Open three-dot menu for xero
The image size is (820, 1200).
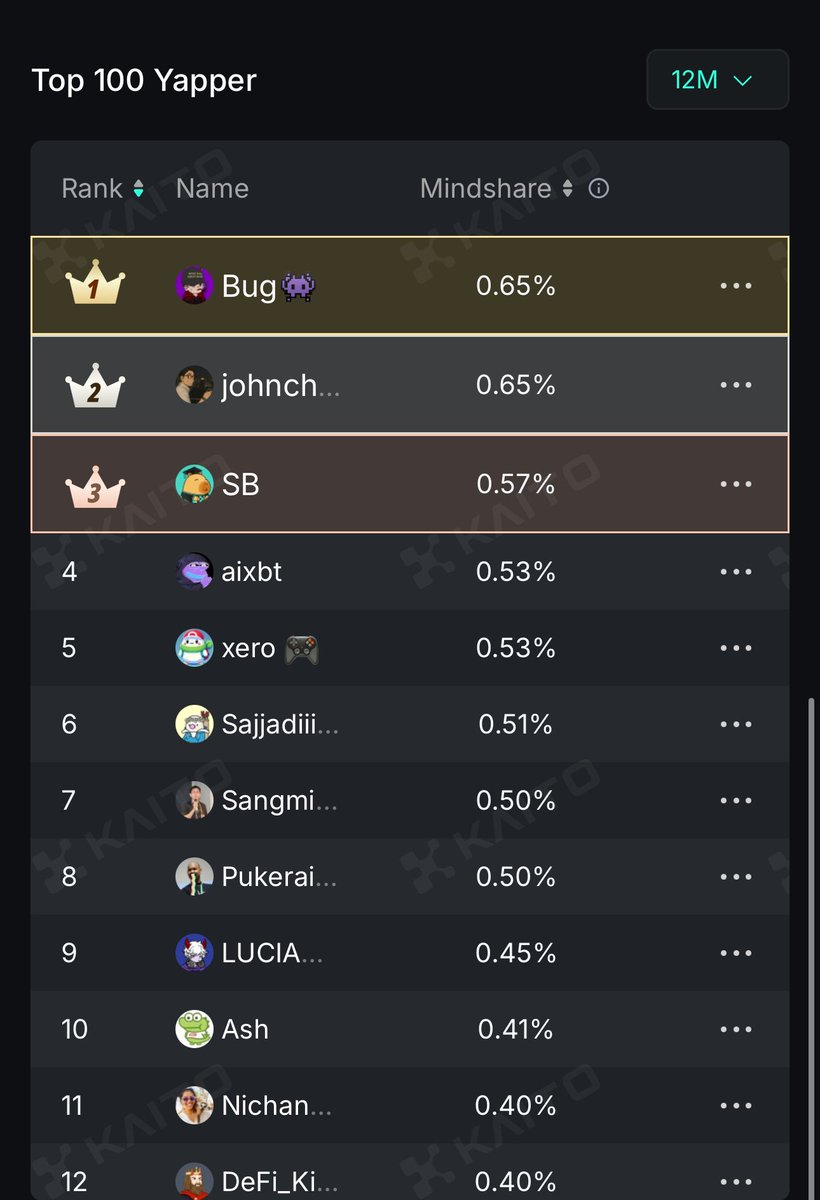(736, 648)
